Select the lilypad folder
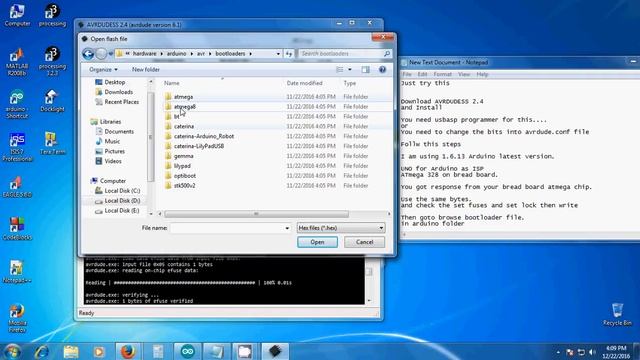 pos(182,166)
